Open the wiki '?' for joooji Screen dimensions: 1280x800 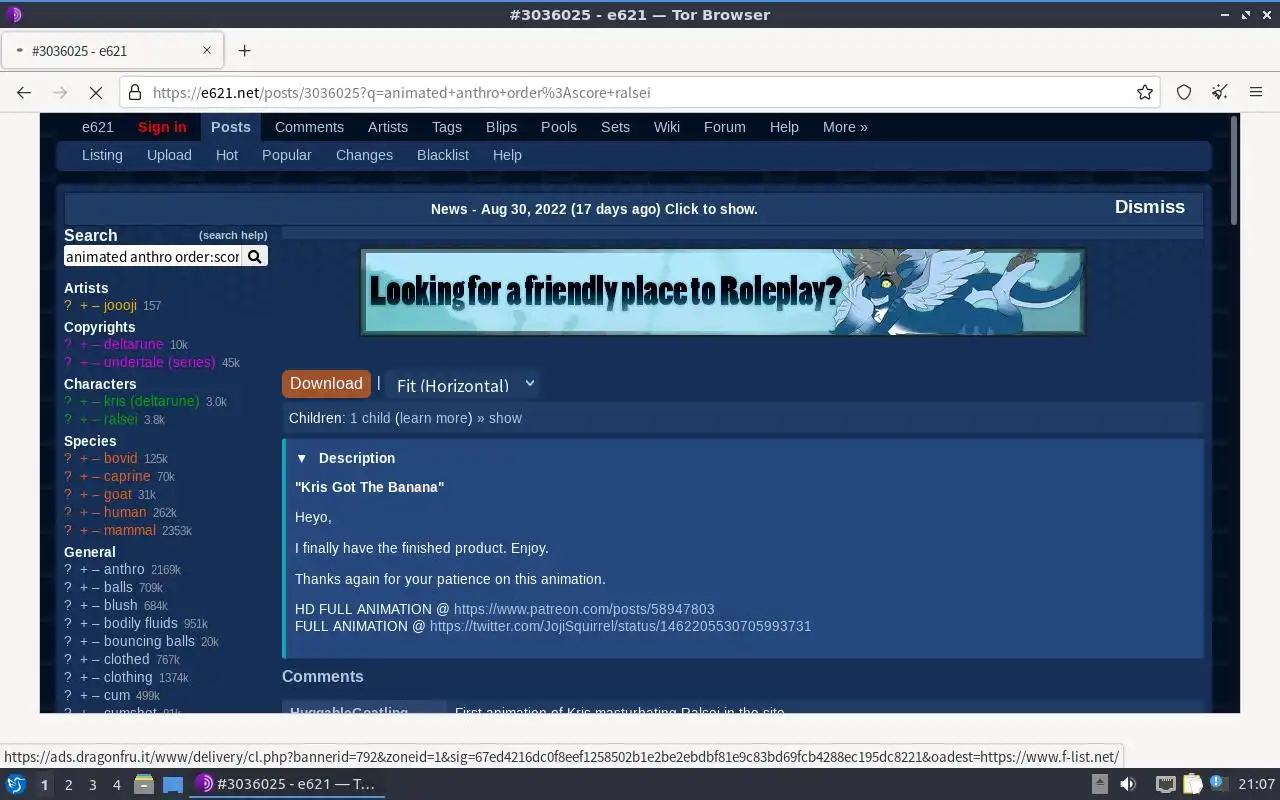pyautogui.click(x=68, y=306)
